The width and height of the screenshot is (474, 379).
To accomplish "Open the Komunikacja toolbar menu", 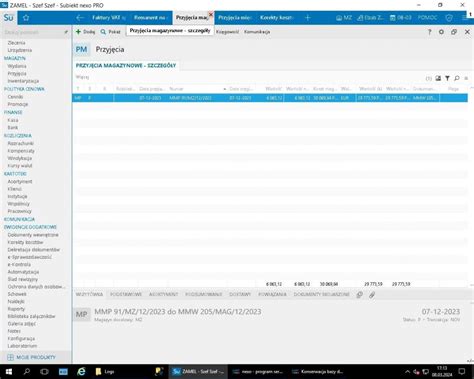I will [x=257, y=32].
